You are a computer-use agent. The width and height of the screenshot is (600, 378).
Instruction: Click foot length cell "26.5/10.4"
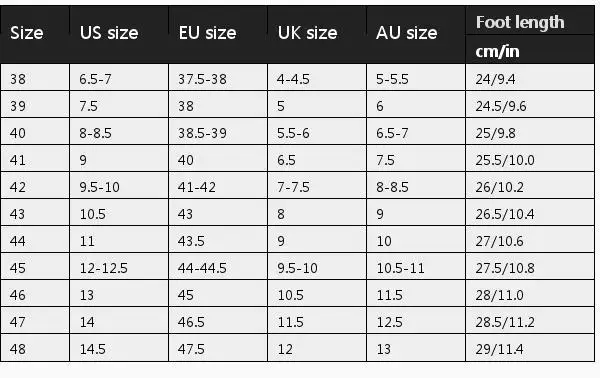coord(530,212)
